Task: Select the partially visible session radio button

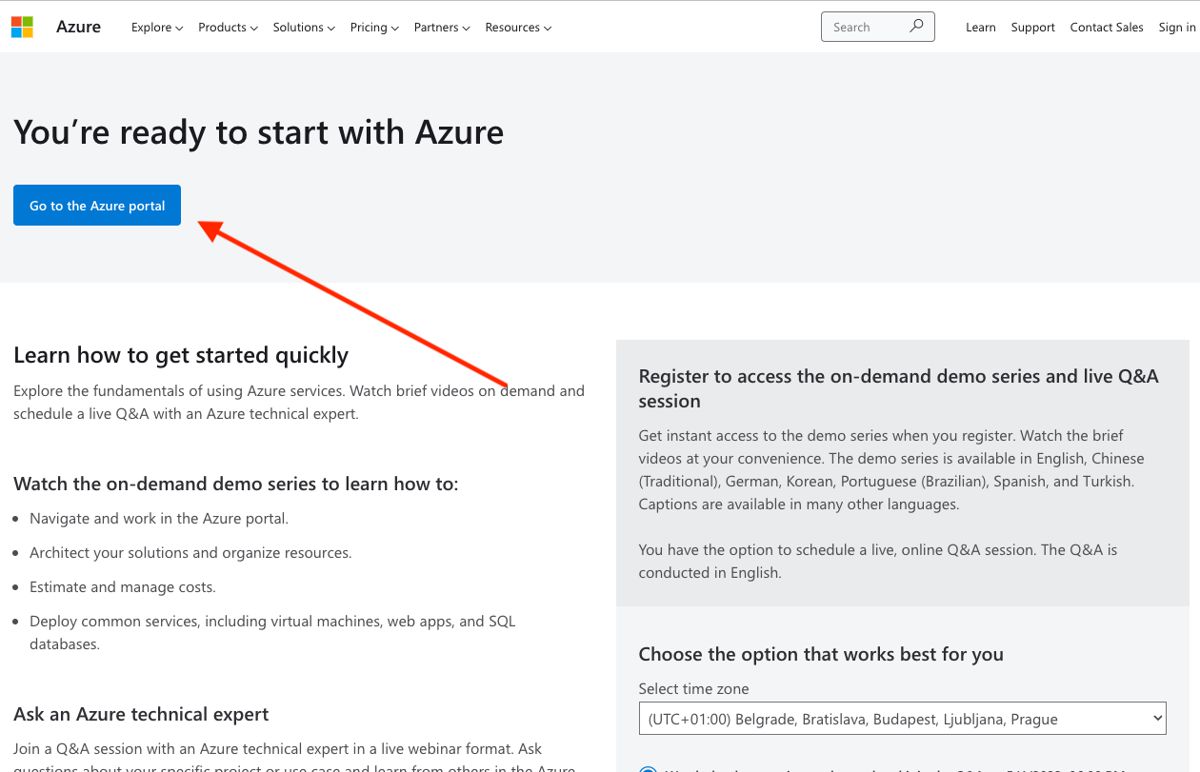Action: (x=648, y=769)
